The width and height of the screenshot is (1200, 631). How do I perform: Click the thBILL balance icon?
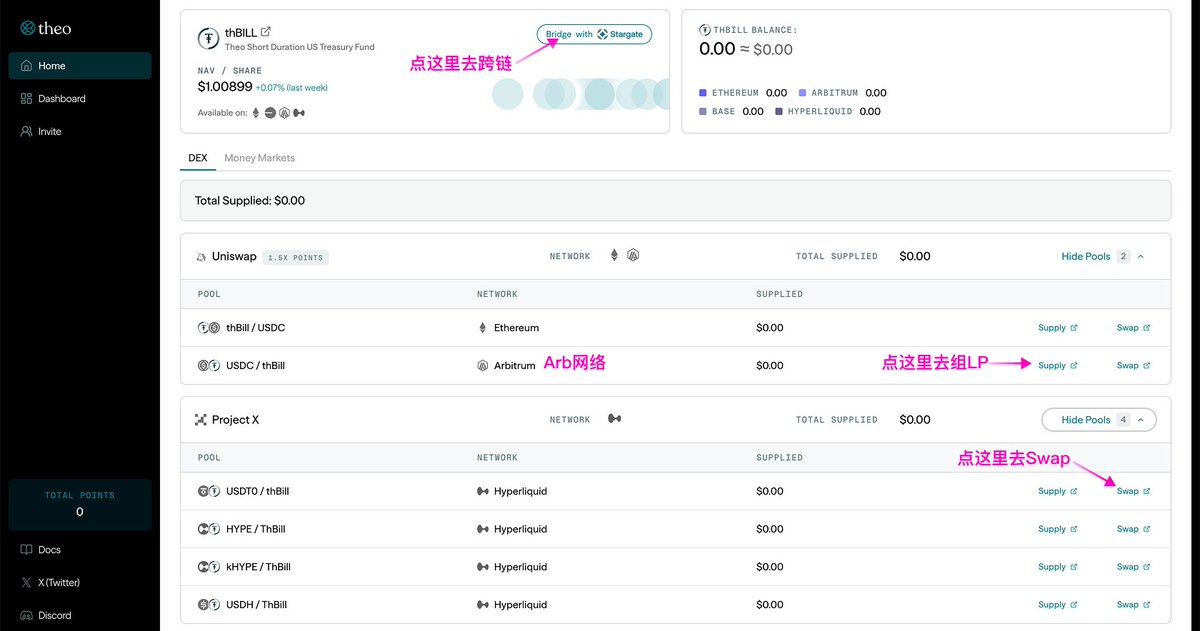705,30
